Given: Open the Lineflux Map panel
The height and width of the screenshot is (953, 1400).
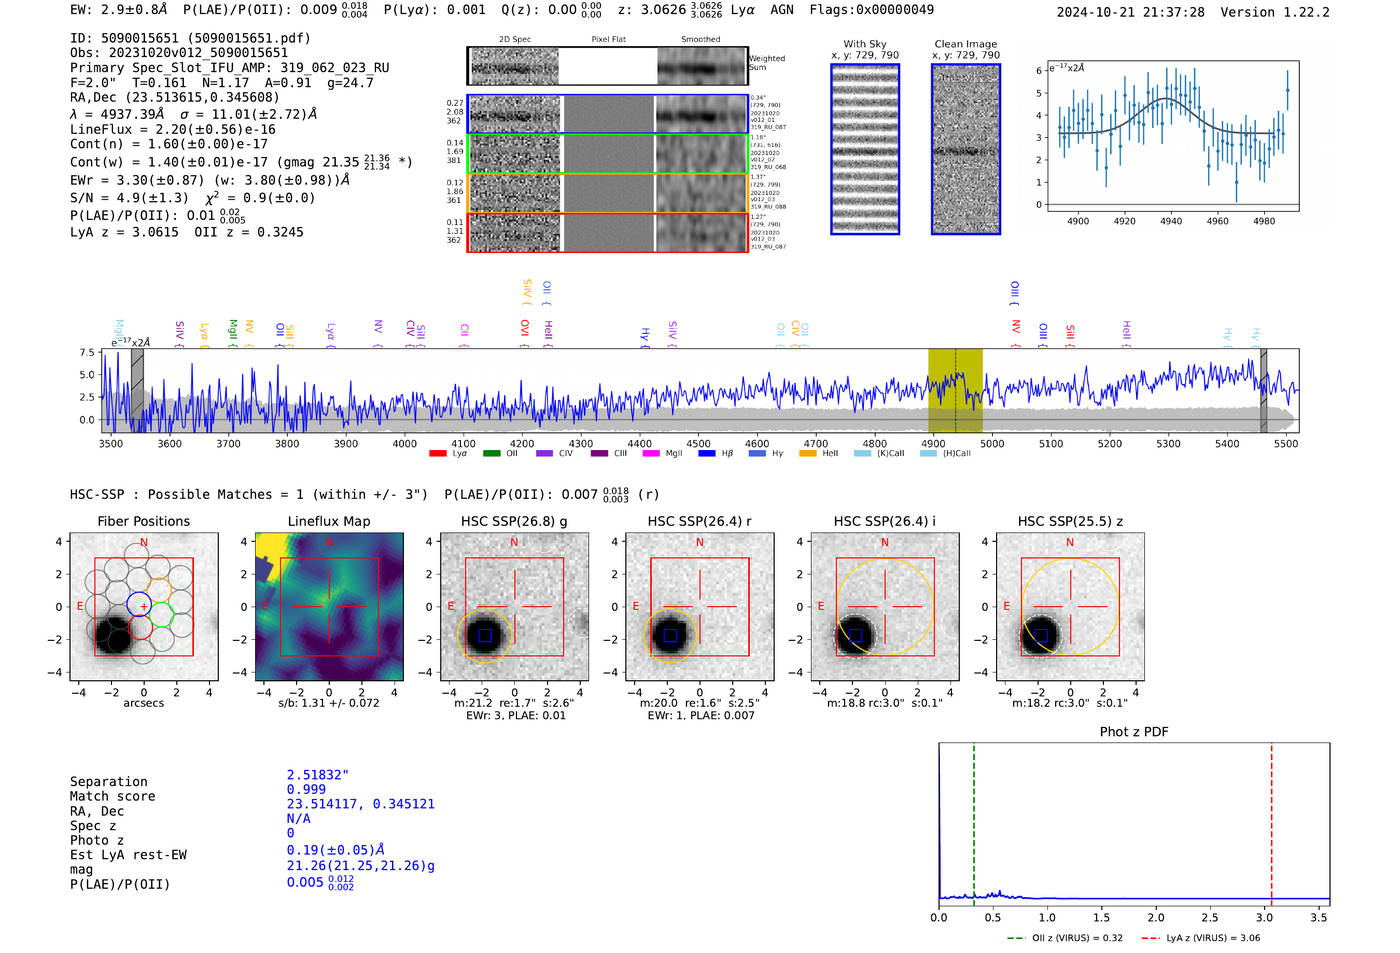Looking at the screenshot, I should [x=329, y=606].
